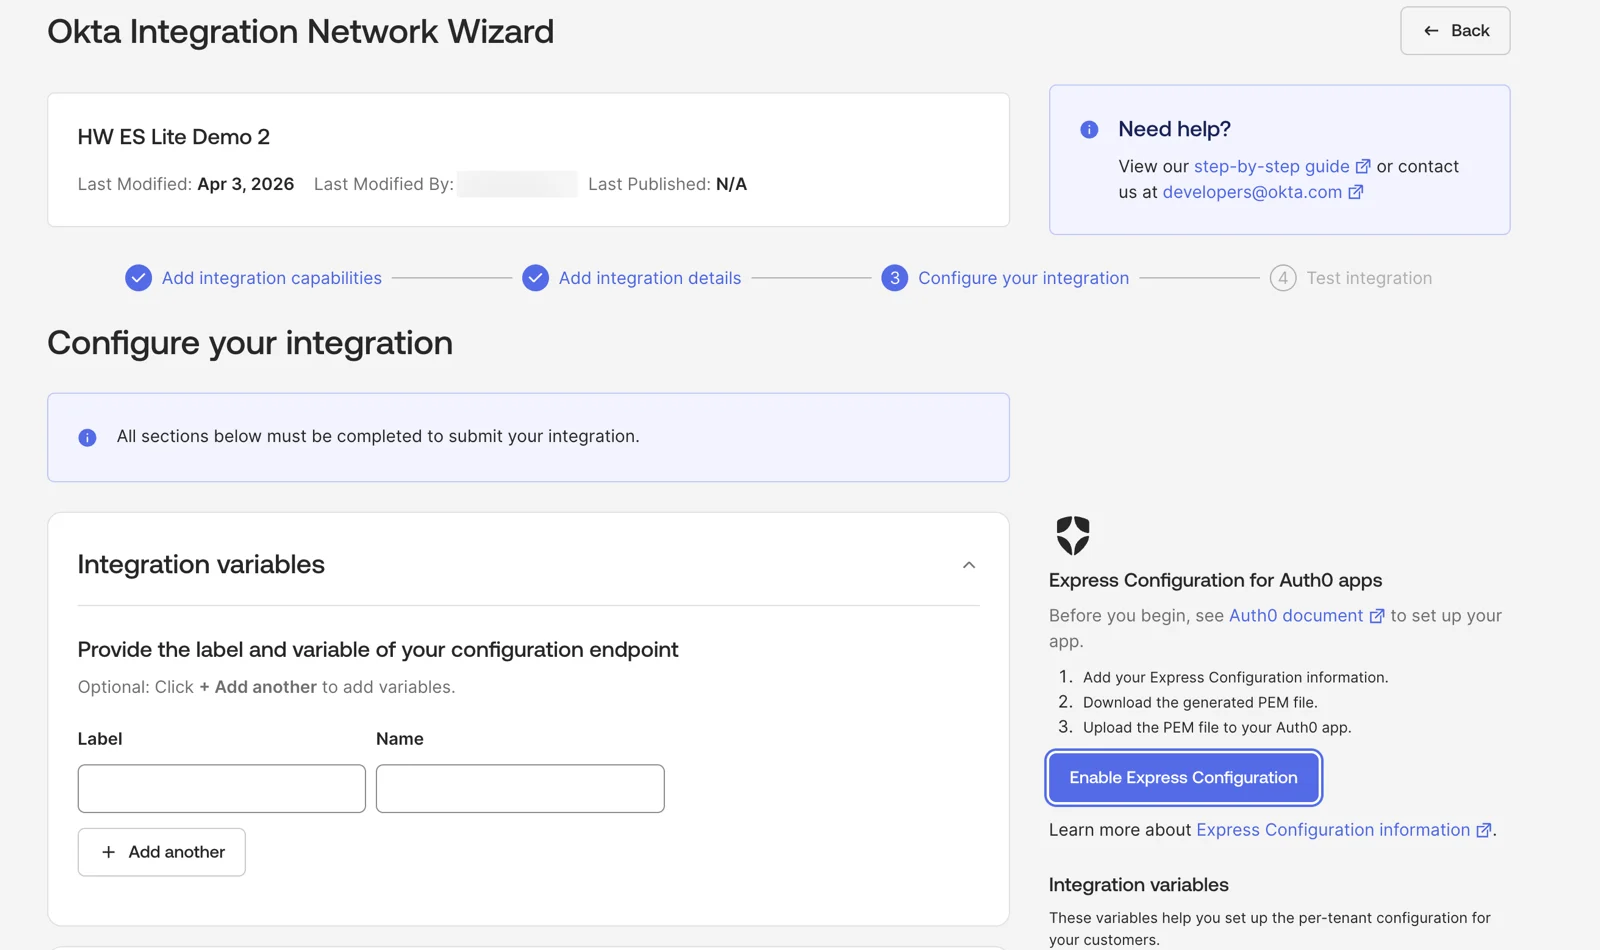Click external link icon beside developers@okta.com
This screenshot has width=1600, height=950.
pyautogui.click(x=1356, y=192)
